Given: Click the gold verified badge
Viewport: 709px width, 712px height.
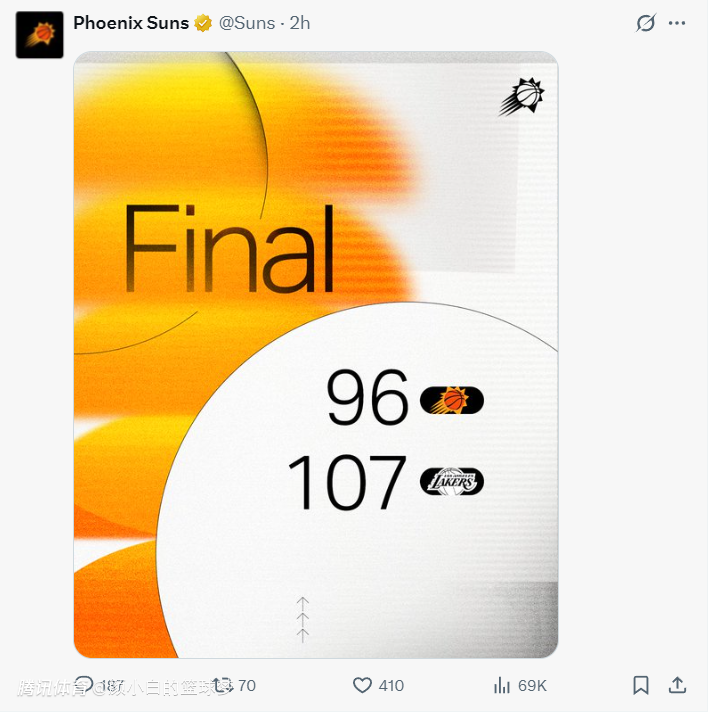Looking at the screenshot, I should point(203,23).
